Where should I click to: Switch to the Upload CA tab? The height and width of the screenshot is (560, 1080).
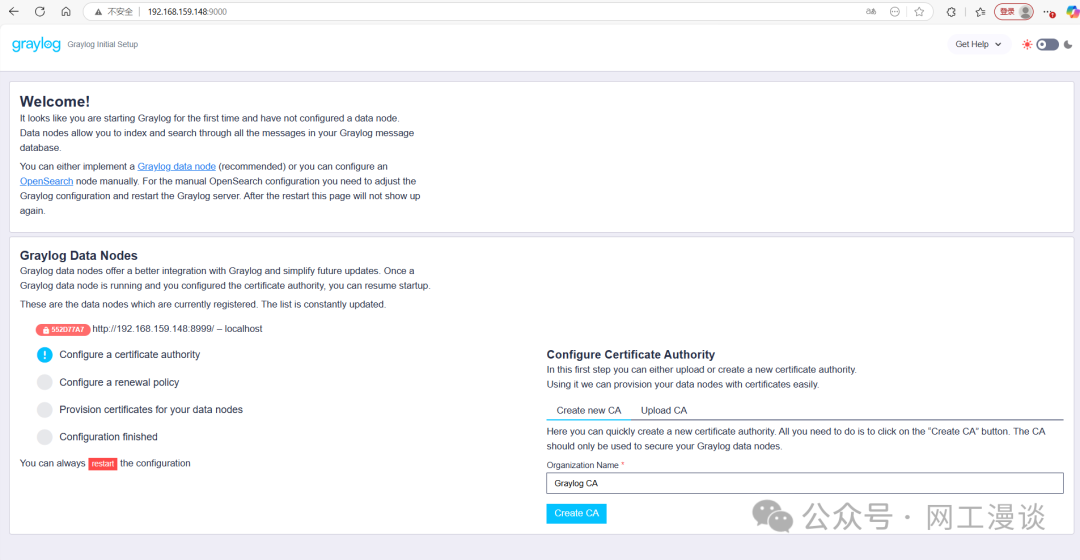click(x=664, y=410)
